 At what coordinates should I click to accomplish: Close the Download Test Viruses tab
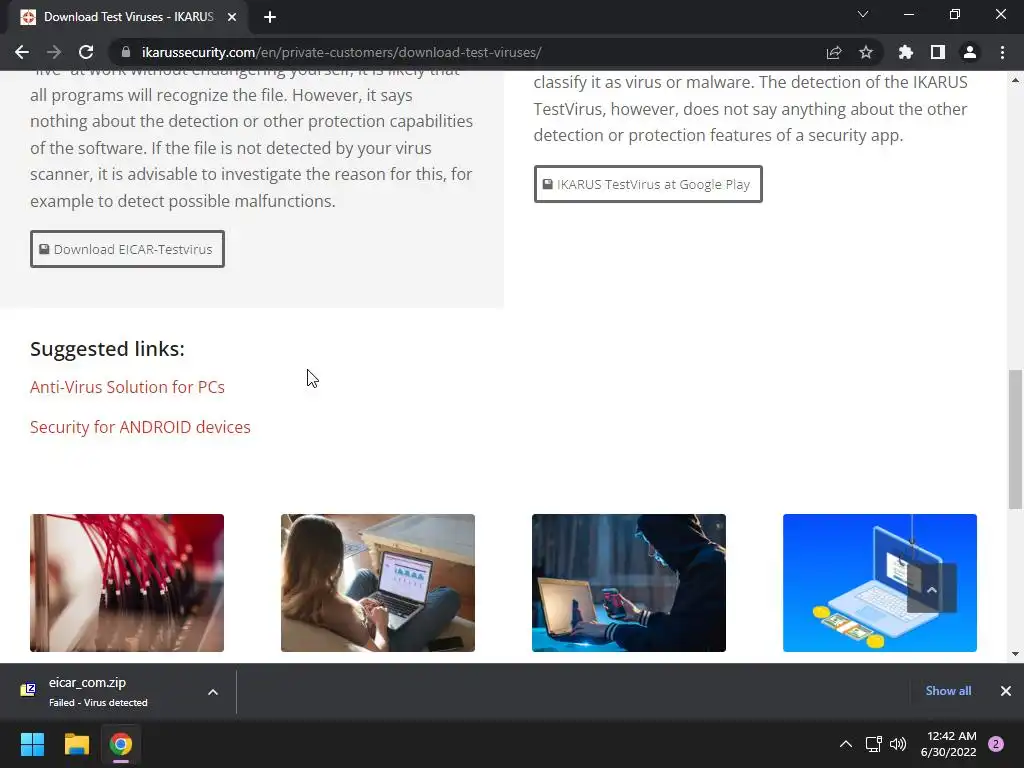coord(232,17)
